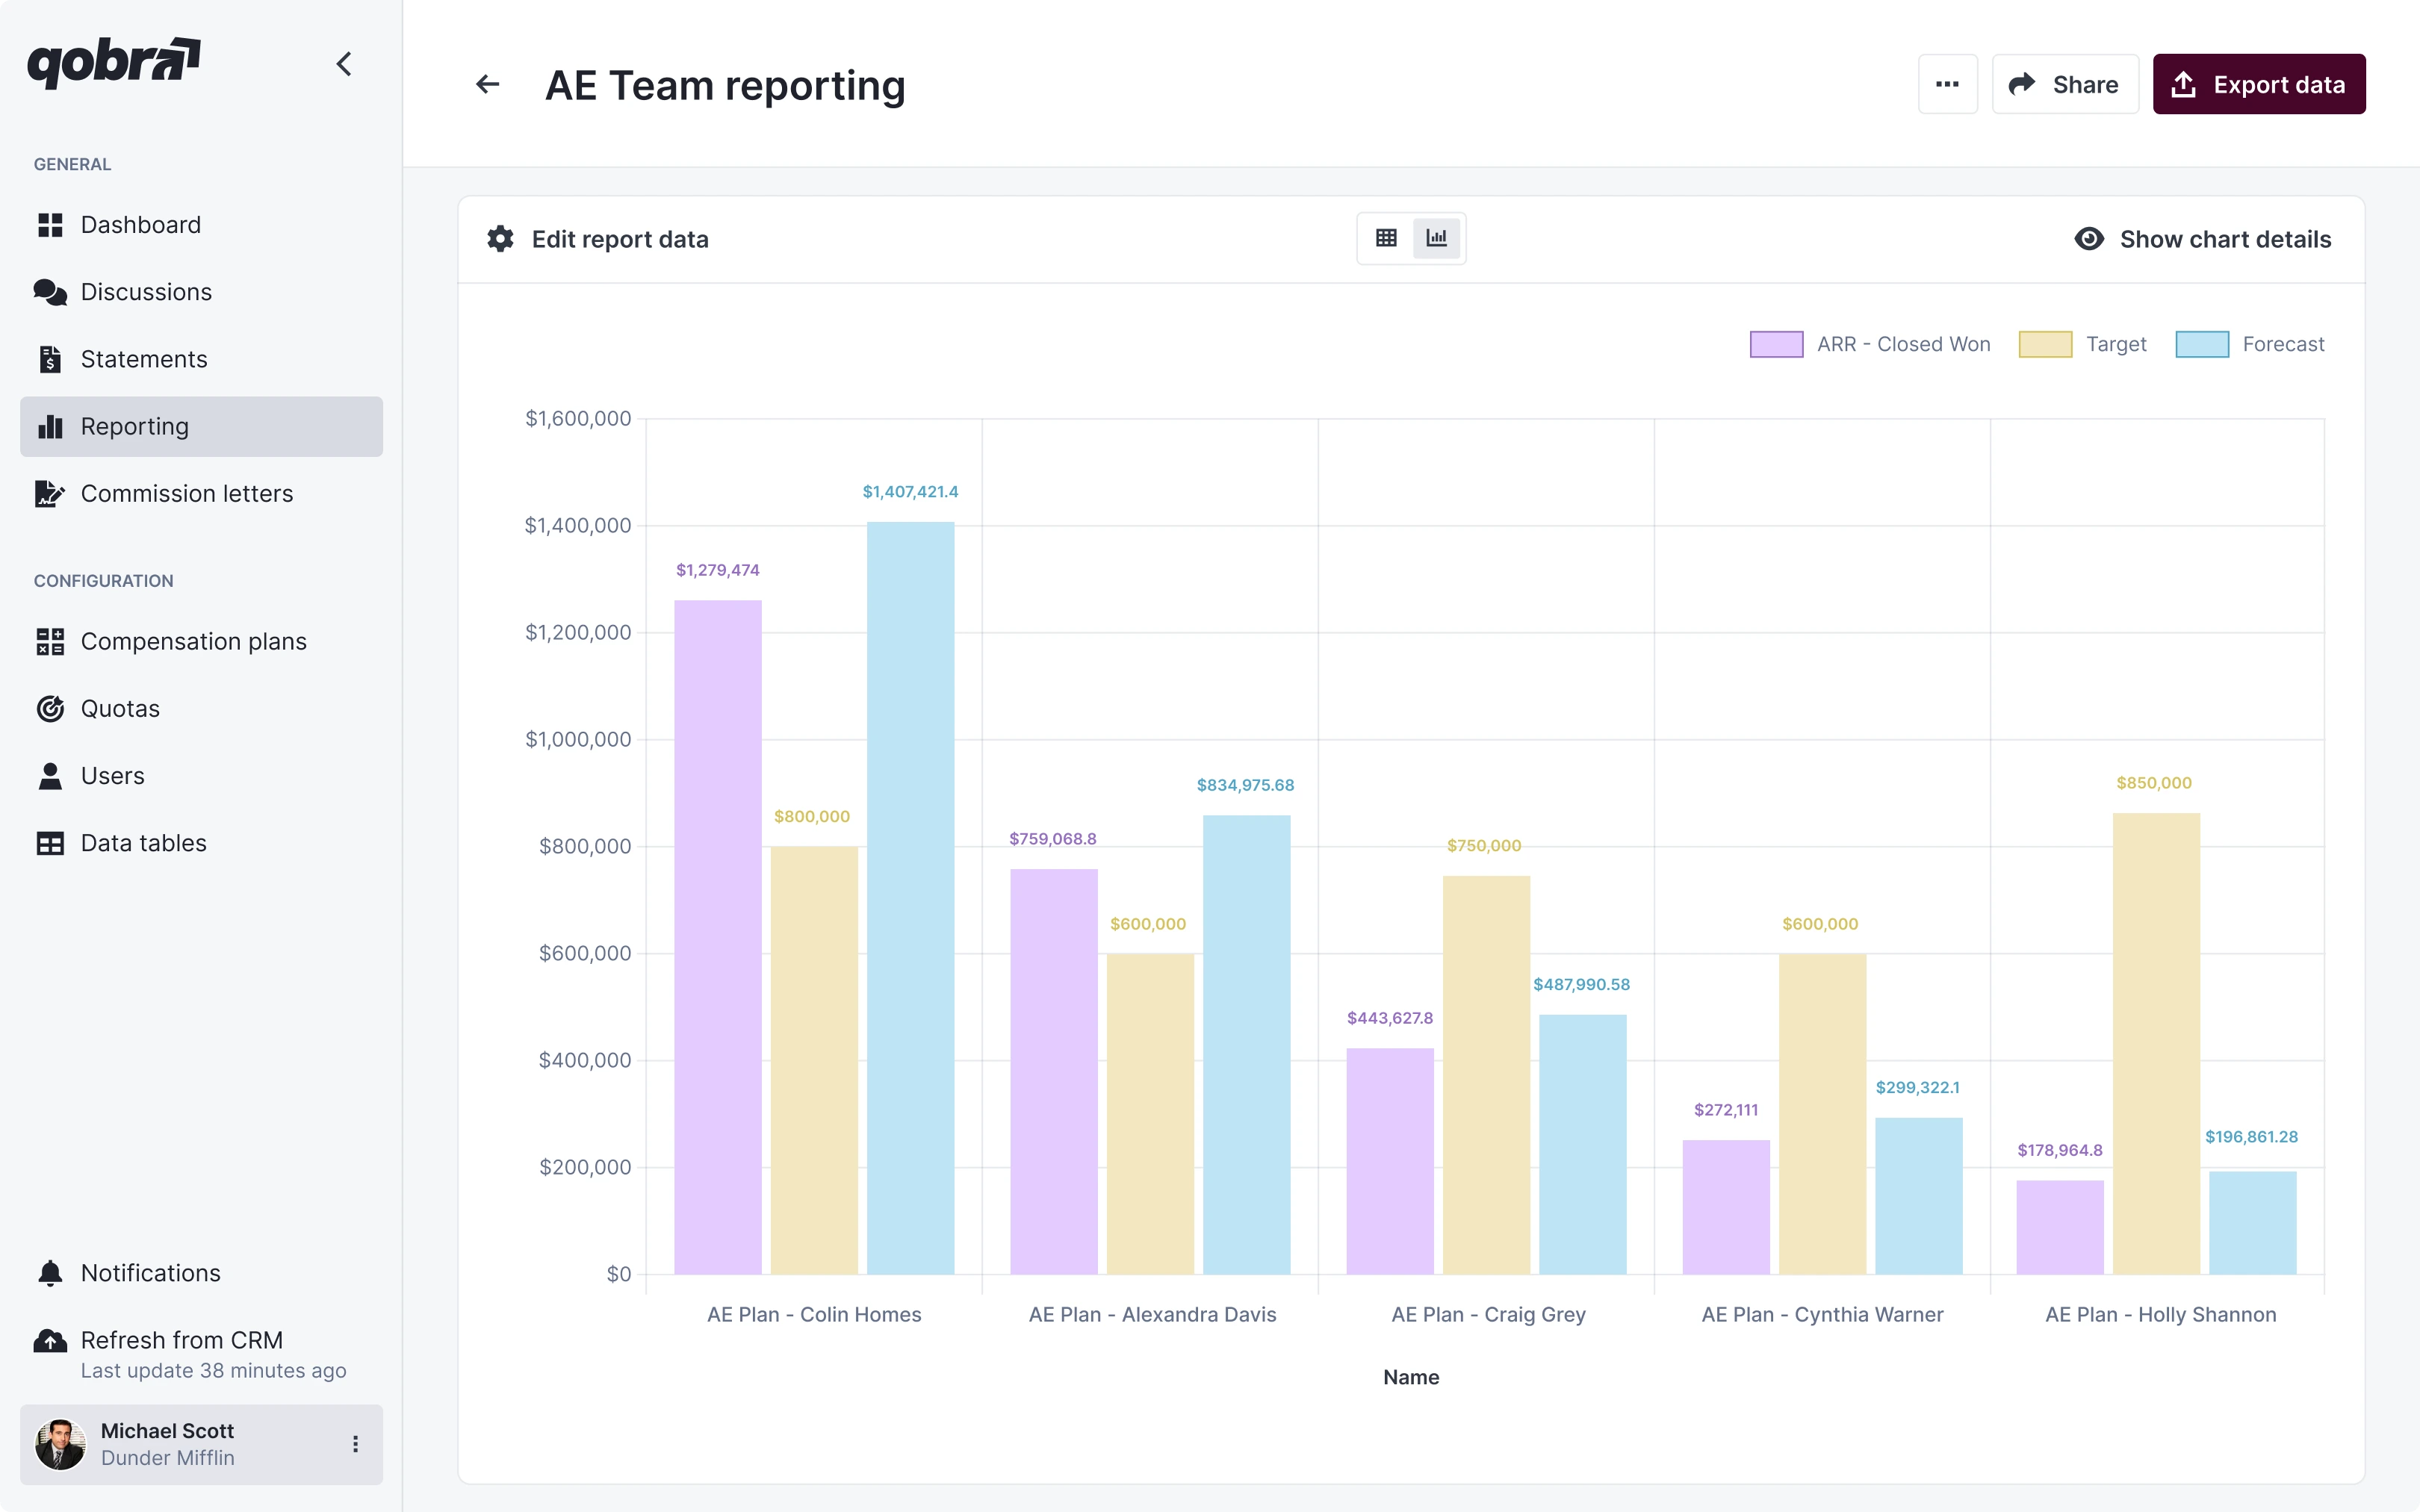Open Commission letters
Image resolution: width=2420 pixels, height=1512 pixels.
point(201,494)
